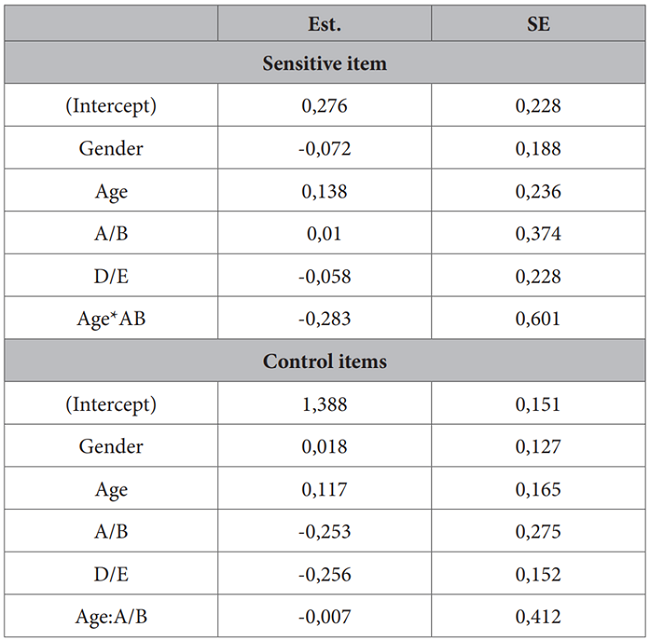
Task: Select the Sensitive item section header
Action: pyautogui.click(x=324, y=63)
